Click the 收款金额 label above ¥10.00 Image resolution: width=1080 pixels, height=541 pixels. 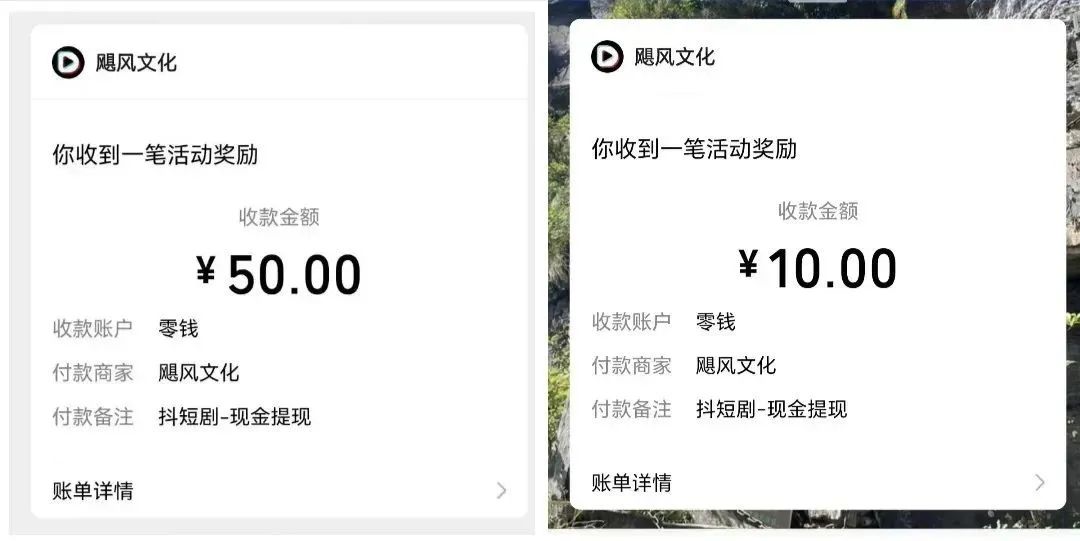818,210
